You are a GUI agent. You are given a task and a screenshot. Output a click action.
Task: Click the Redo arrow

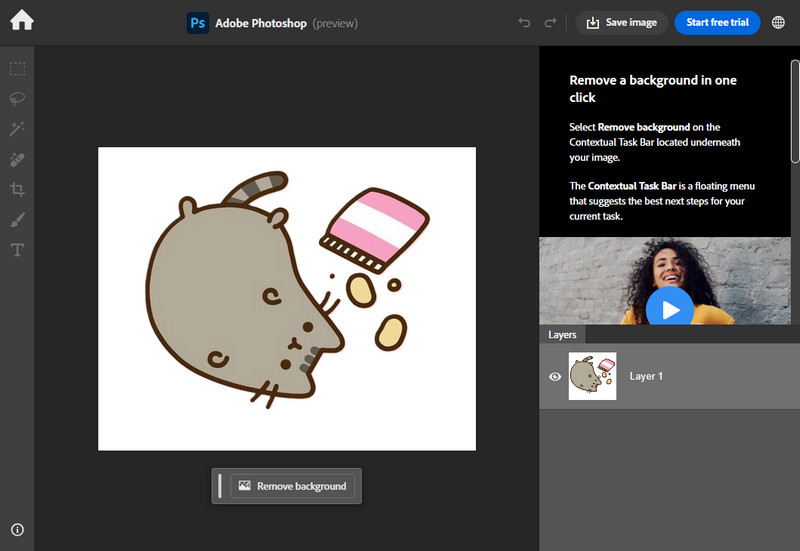click(x=550, y=22)
